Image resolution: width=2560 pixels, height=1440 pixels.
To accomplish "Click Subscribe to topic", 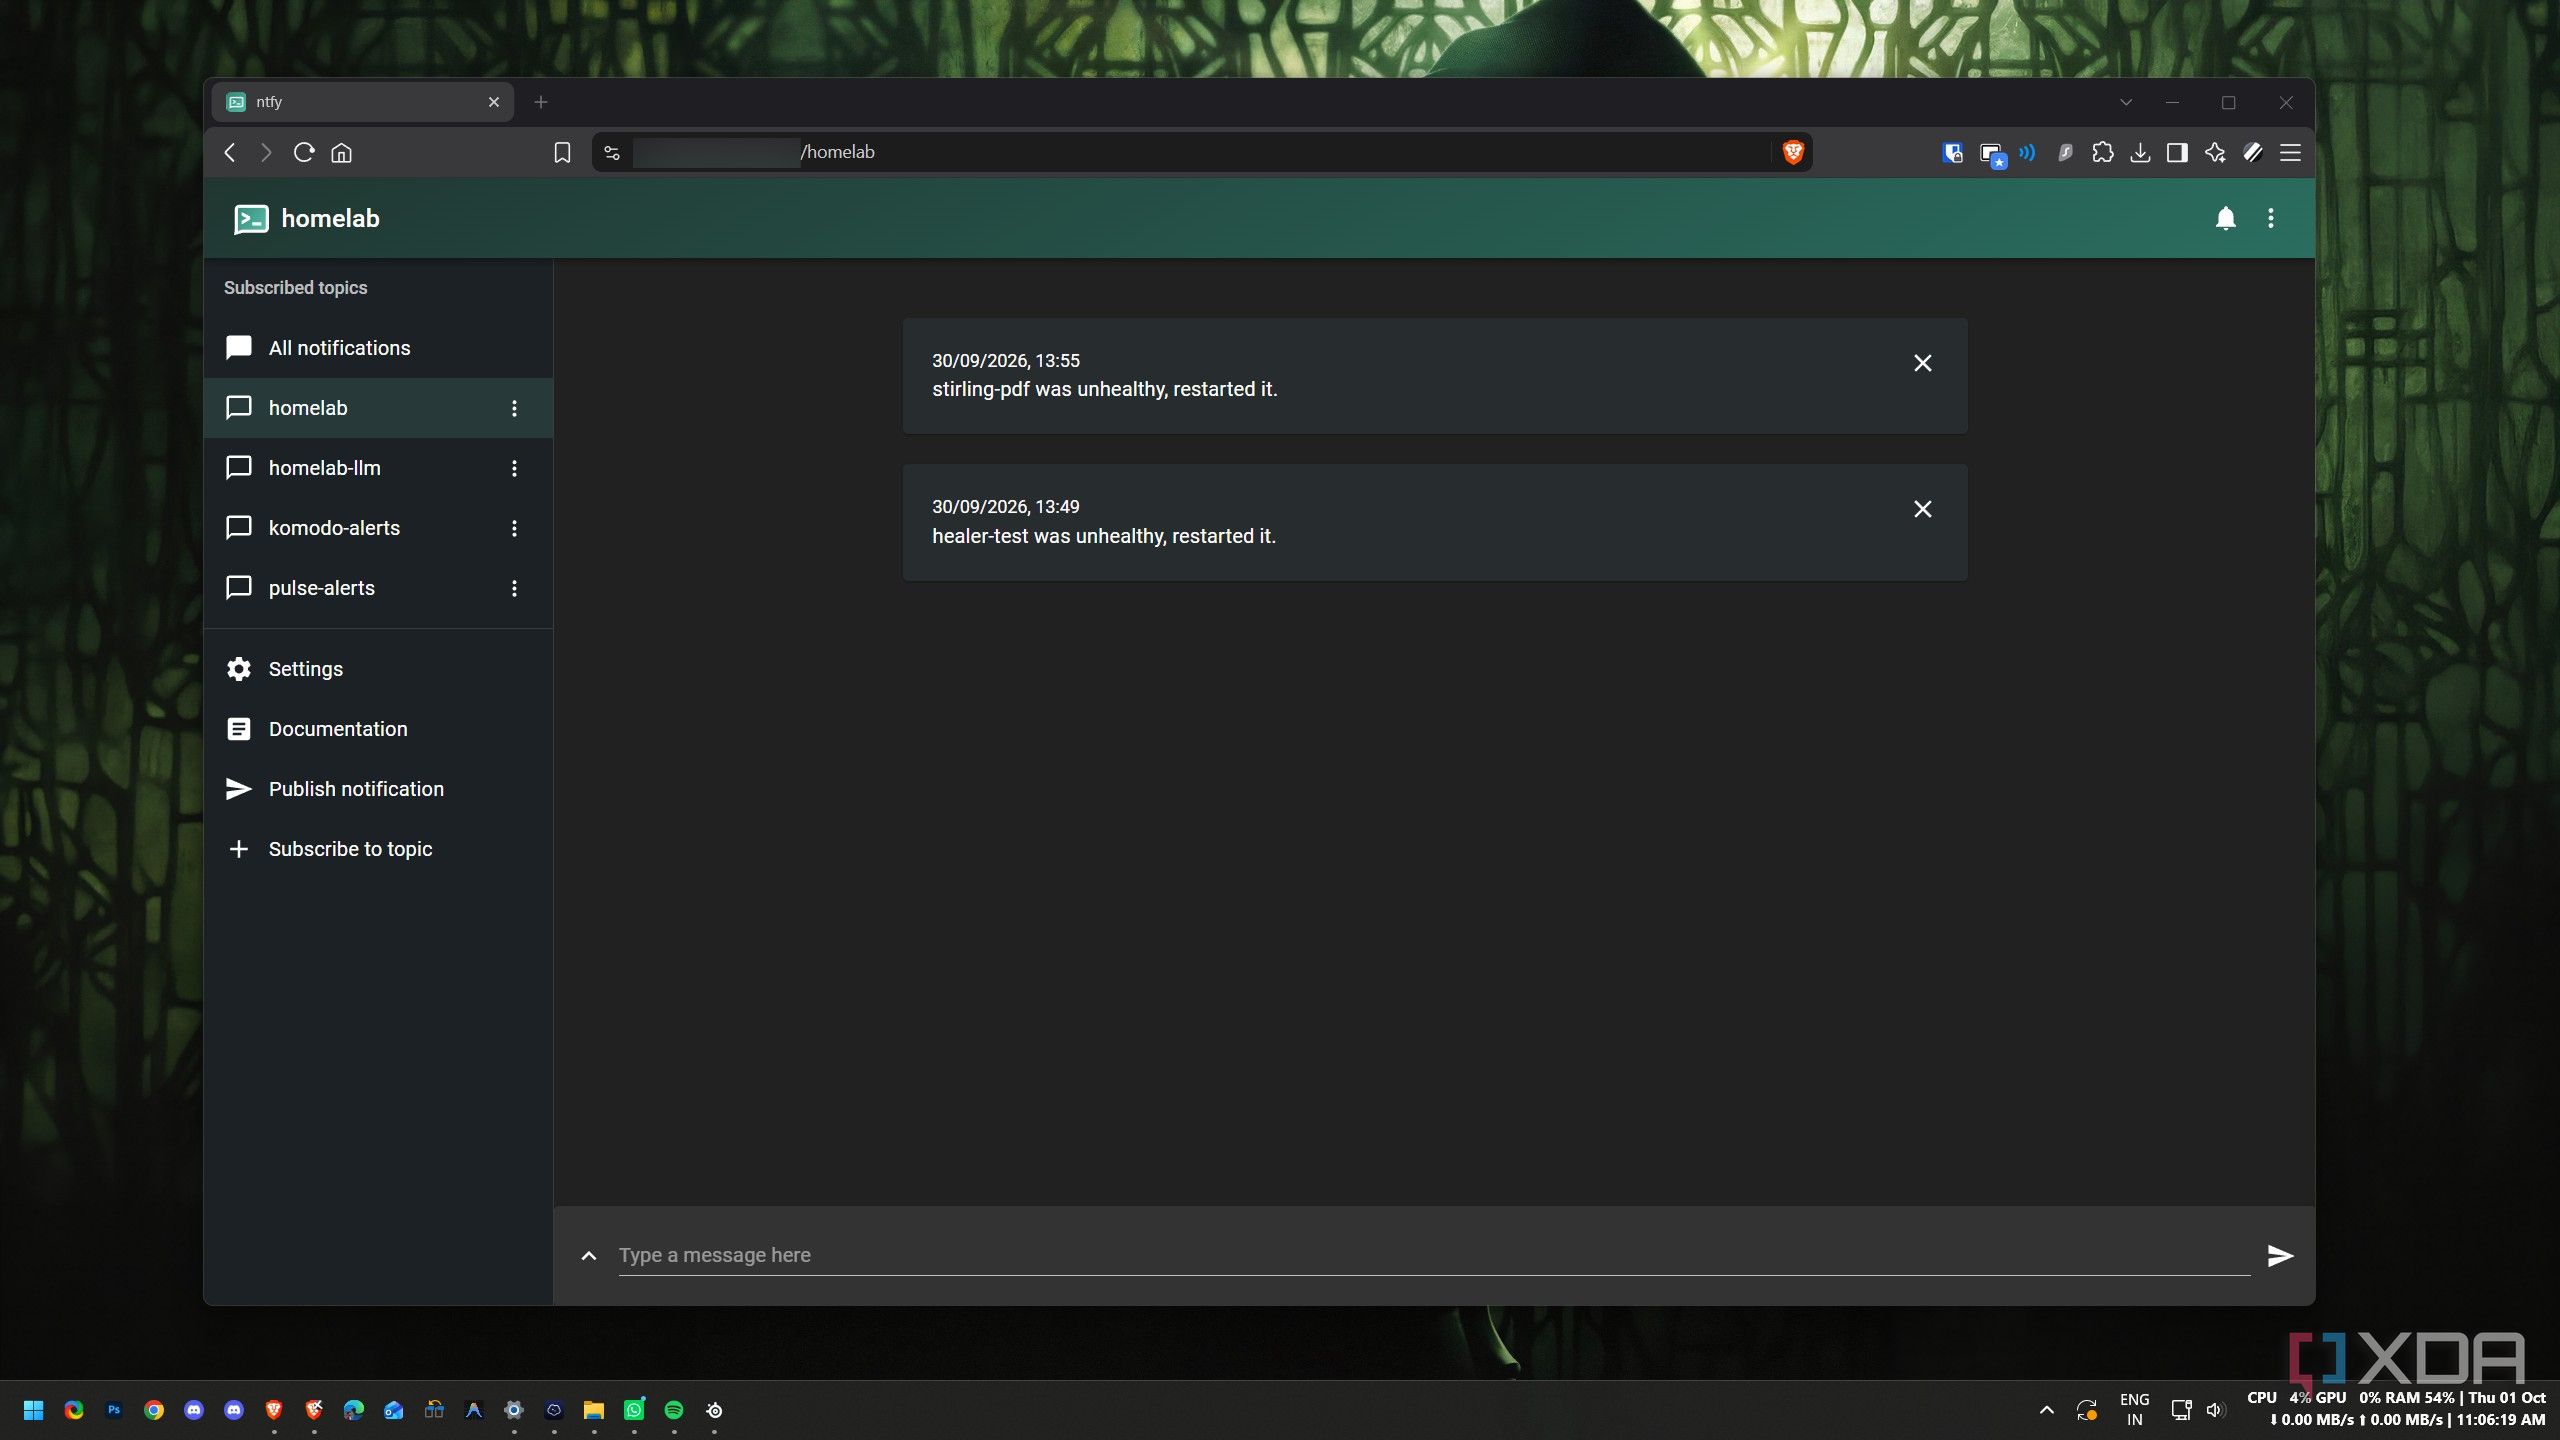I will point(378,849).
